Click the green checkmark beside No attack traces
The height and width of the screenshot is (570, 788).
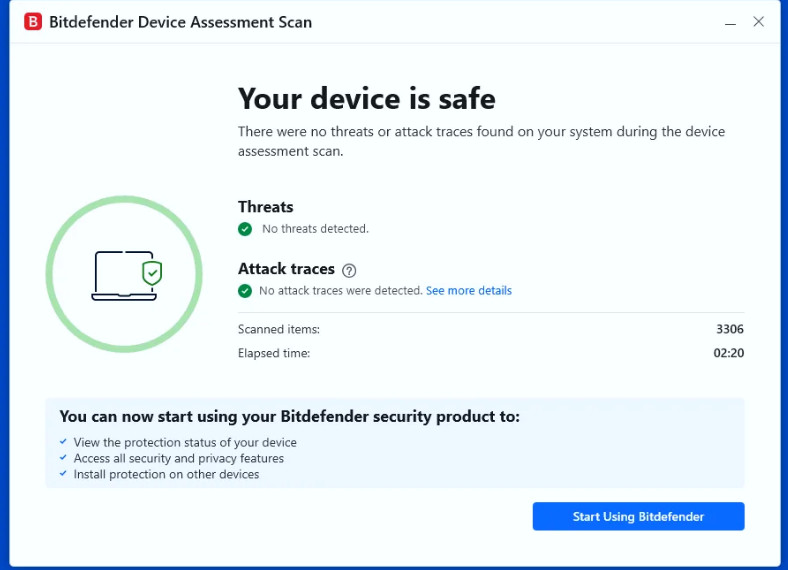coord(245,291)
